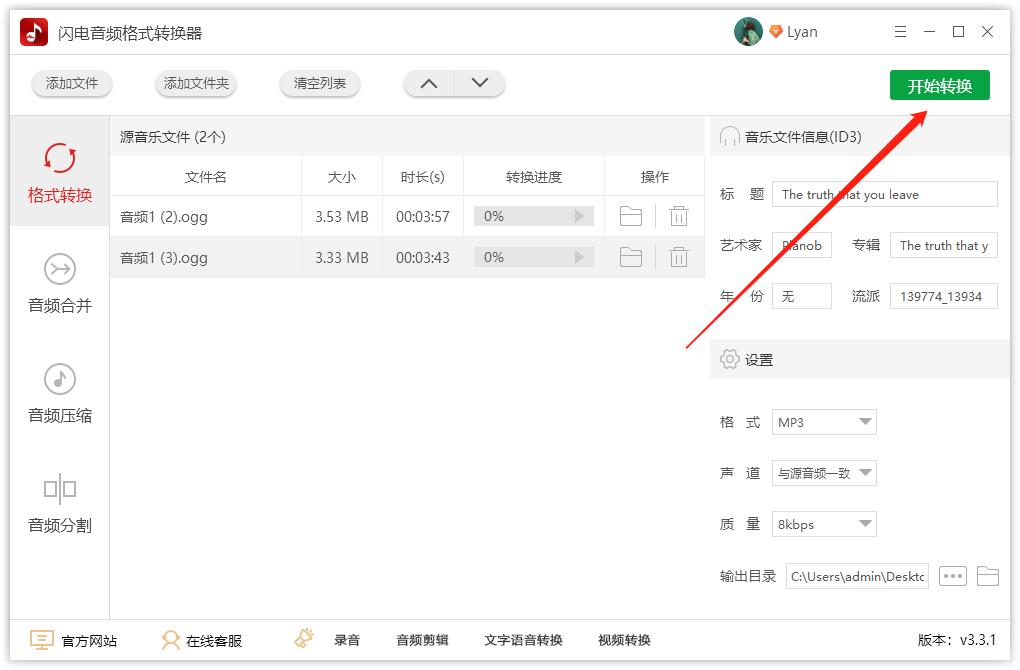Edit the 标题 title field text
This screenshot has width=1020, height=670.
[884, 194]
